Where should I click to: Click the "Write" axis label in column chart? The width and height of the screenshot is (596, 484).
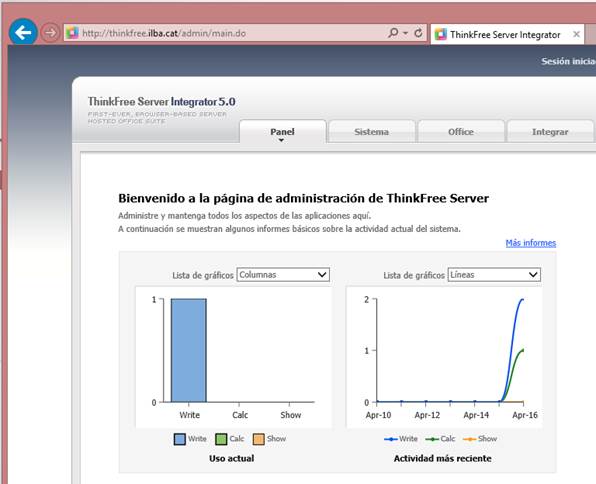coord(189,415)
